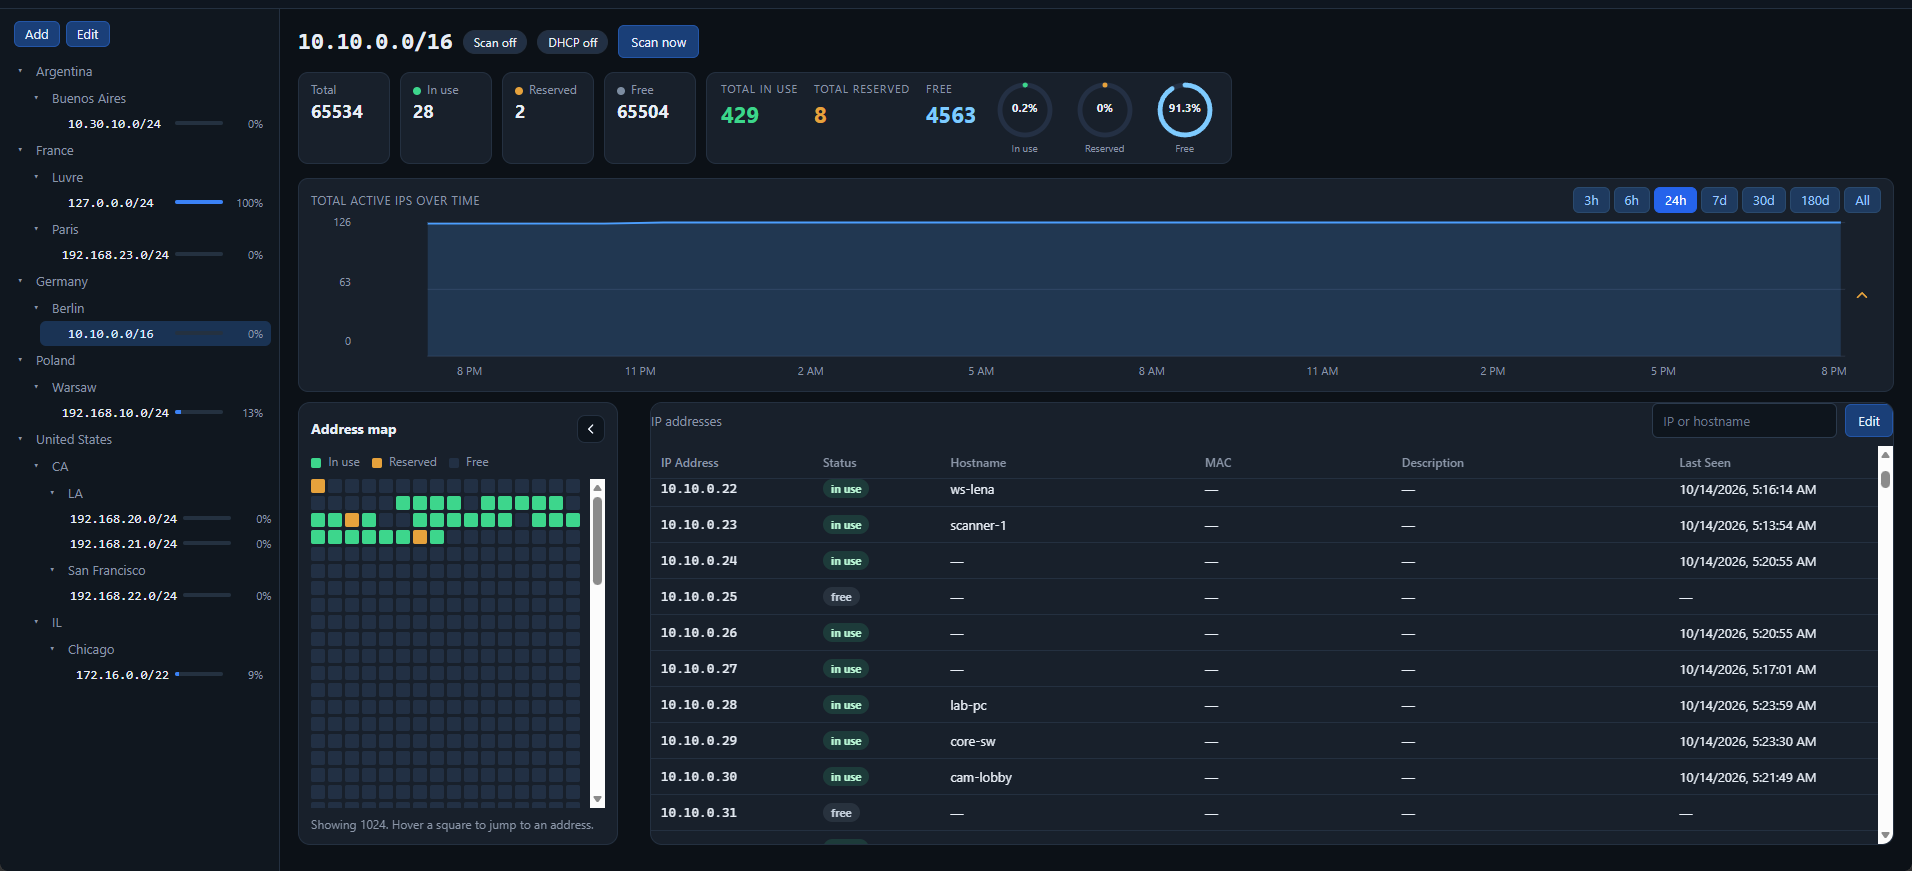Click the IP addresses table scrollbar thumb

click(x=1885, y=479)
